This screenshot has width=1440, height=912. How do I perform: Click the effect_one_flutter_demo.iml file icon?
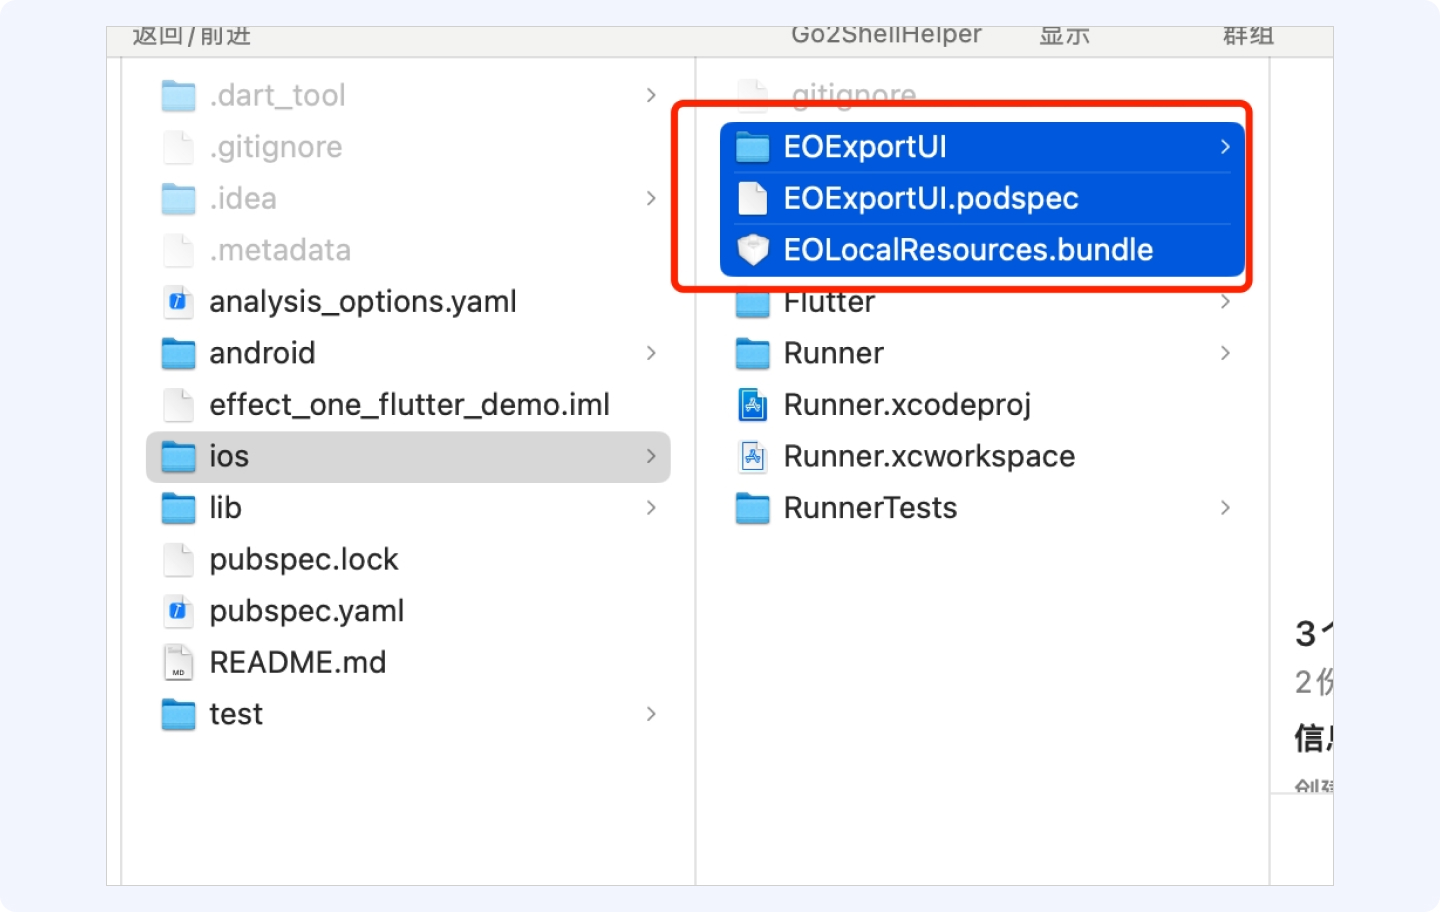click(179, 405)
